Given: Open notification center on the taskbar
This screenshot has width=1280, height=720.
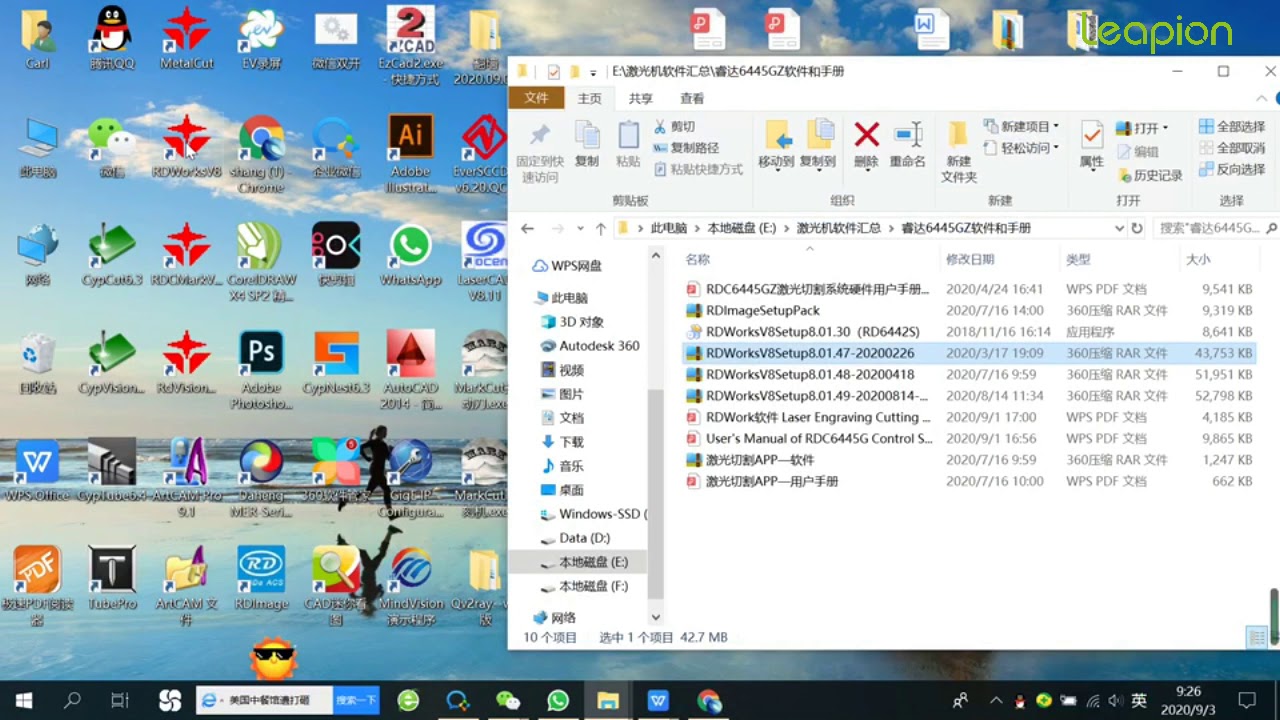Looking at the screenshot, I should coord(1247,700).
